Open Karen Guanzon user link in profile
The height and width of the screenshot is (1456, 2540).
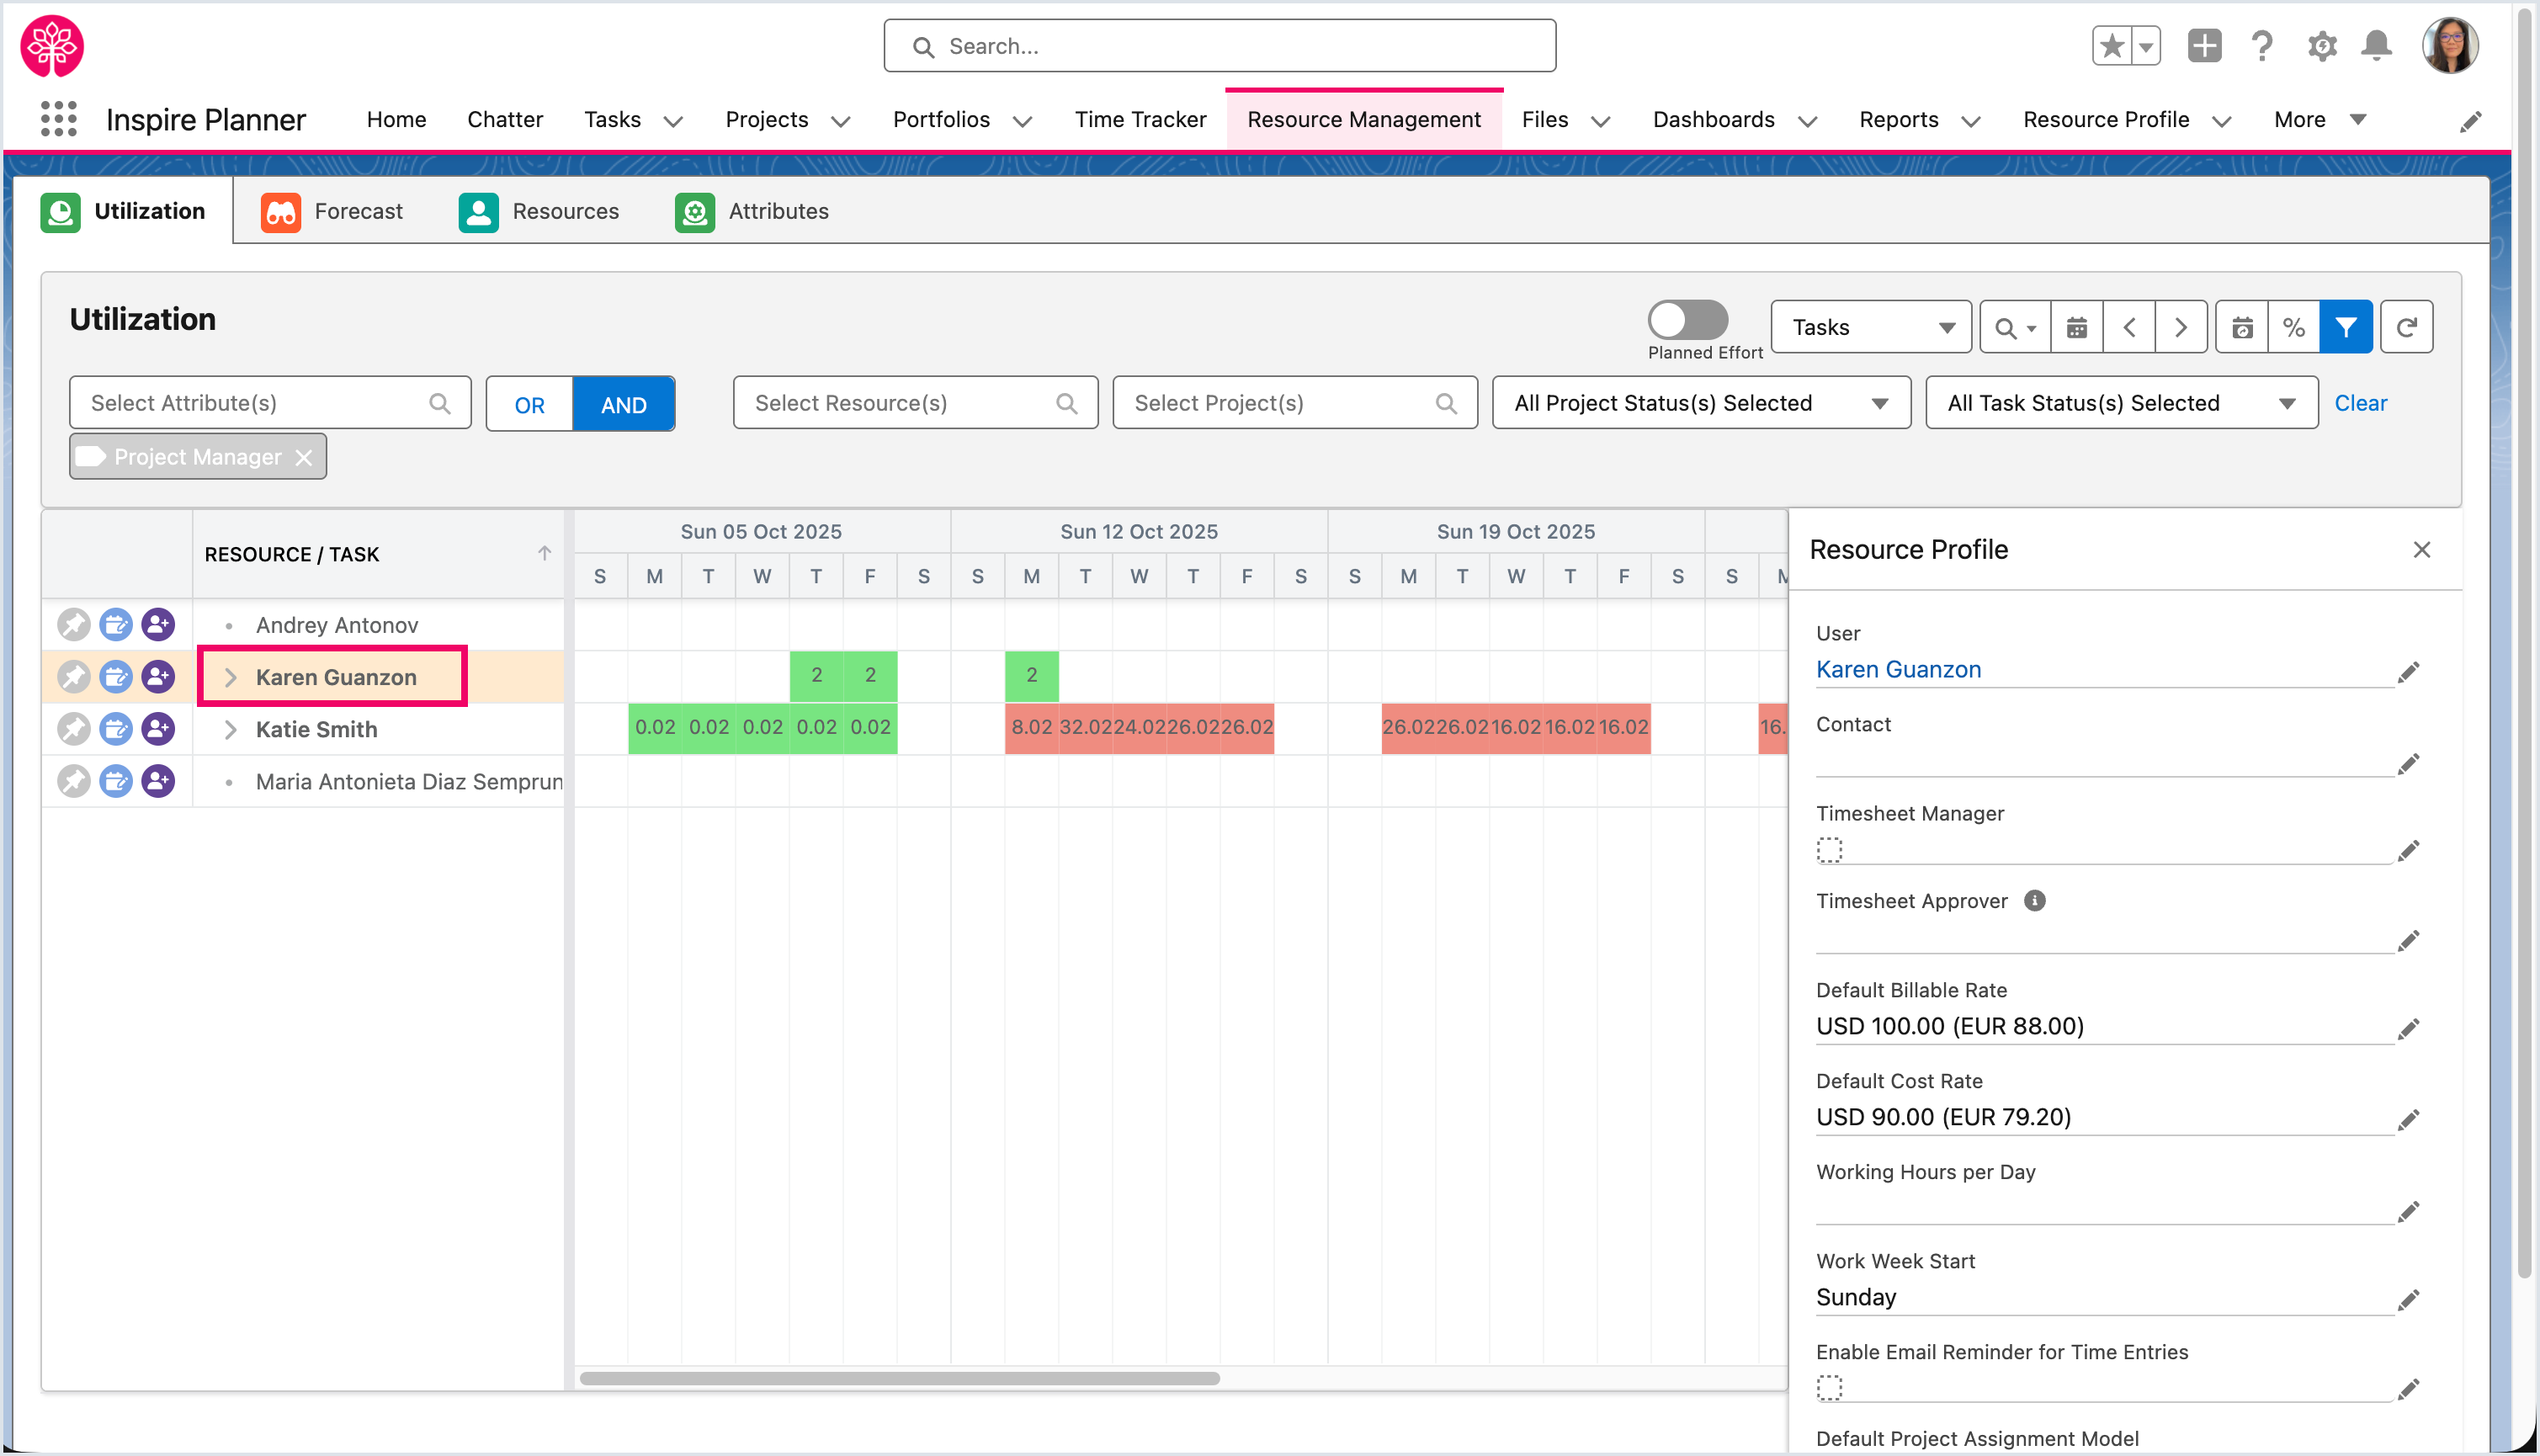(1898, 669)
